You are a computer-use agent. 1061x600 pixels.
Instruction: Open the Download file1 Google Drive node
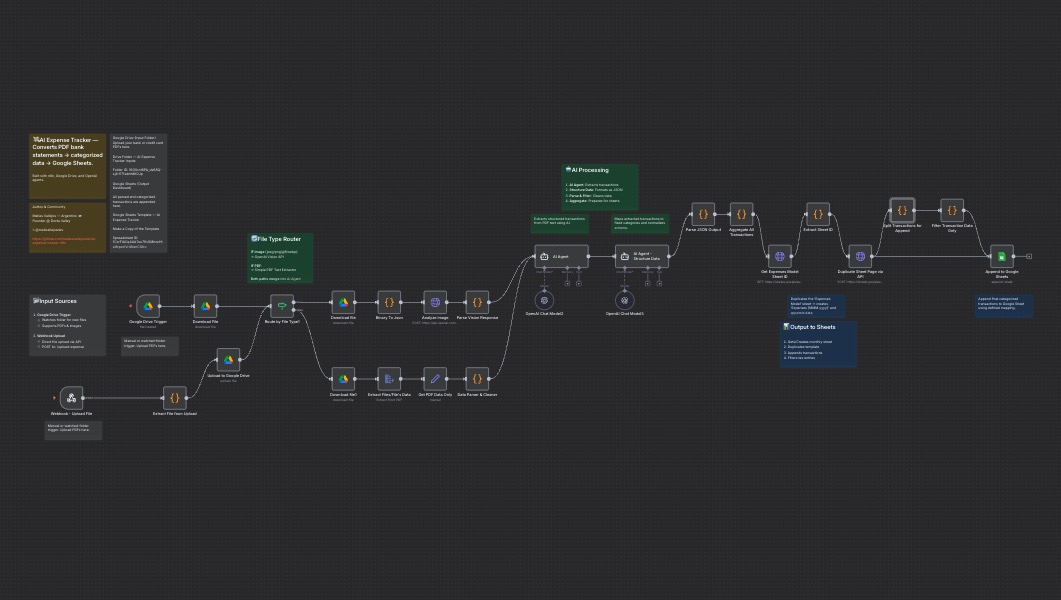pyautogui.click(x=343, y=379)
